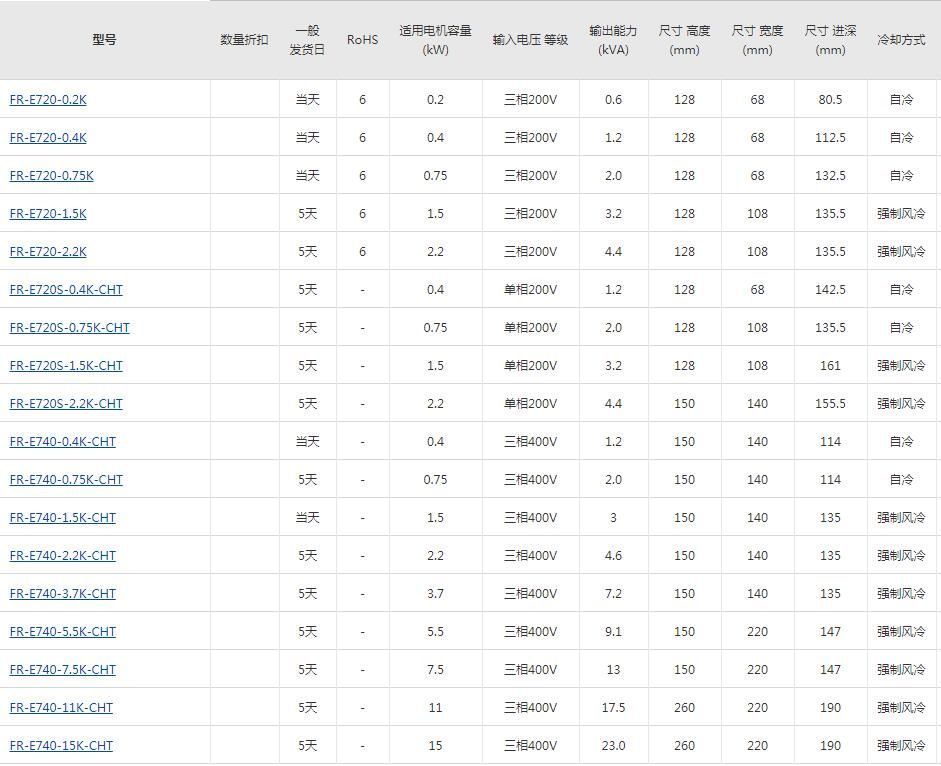Select the 3 kVA output cell
Image resolution: width=941 pixels, height=766 pixels.
[x=613, y=517]
